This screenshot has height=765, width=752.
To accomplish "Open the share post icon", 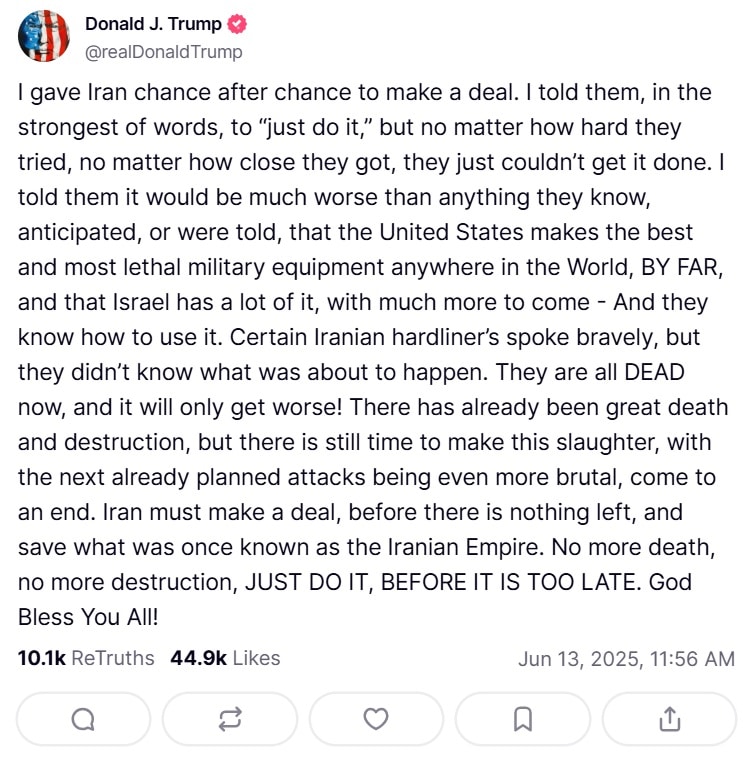I will click(669, 719).
